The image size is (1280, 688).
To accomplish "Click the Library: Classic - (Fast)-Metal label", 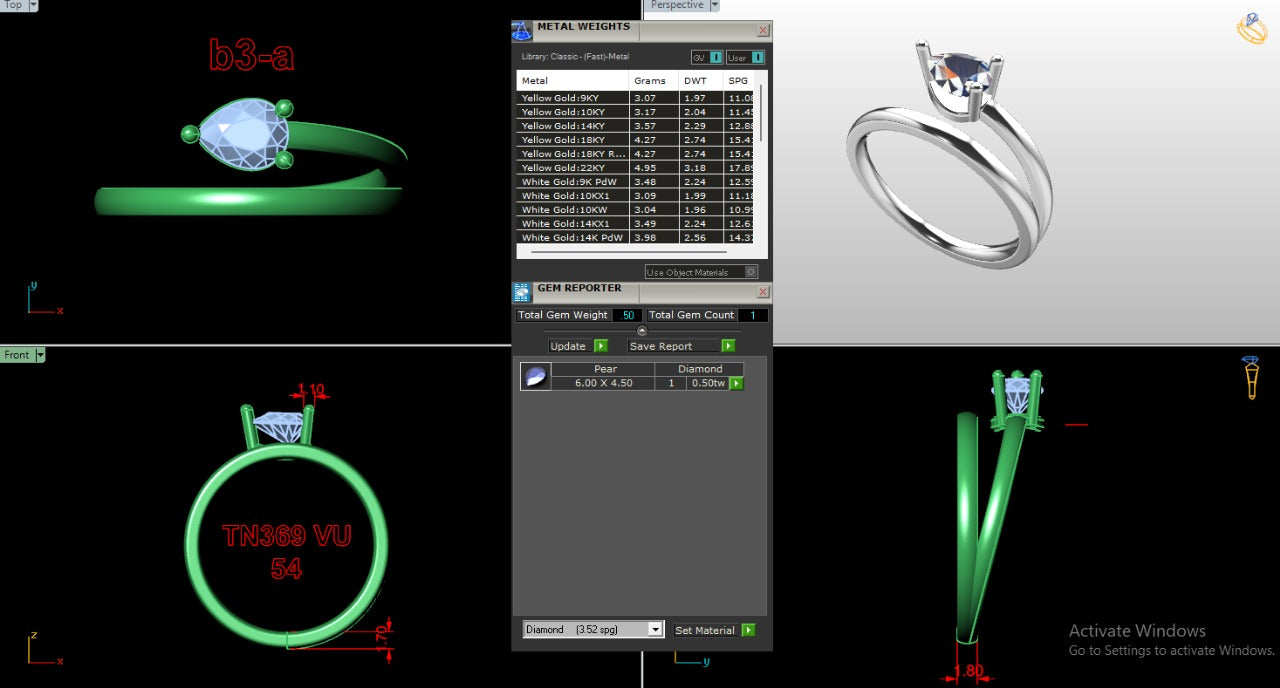I will [x=575, y=57].
